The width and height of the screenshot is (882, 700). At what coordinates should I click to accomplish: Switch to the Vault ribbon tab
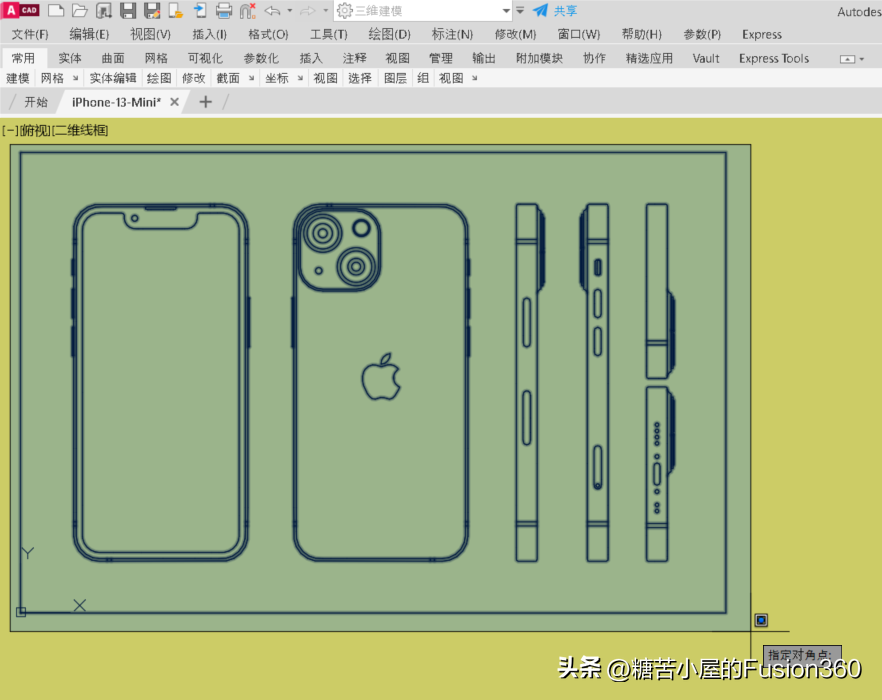pos(706,58)
